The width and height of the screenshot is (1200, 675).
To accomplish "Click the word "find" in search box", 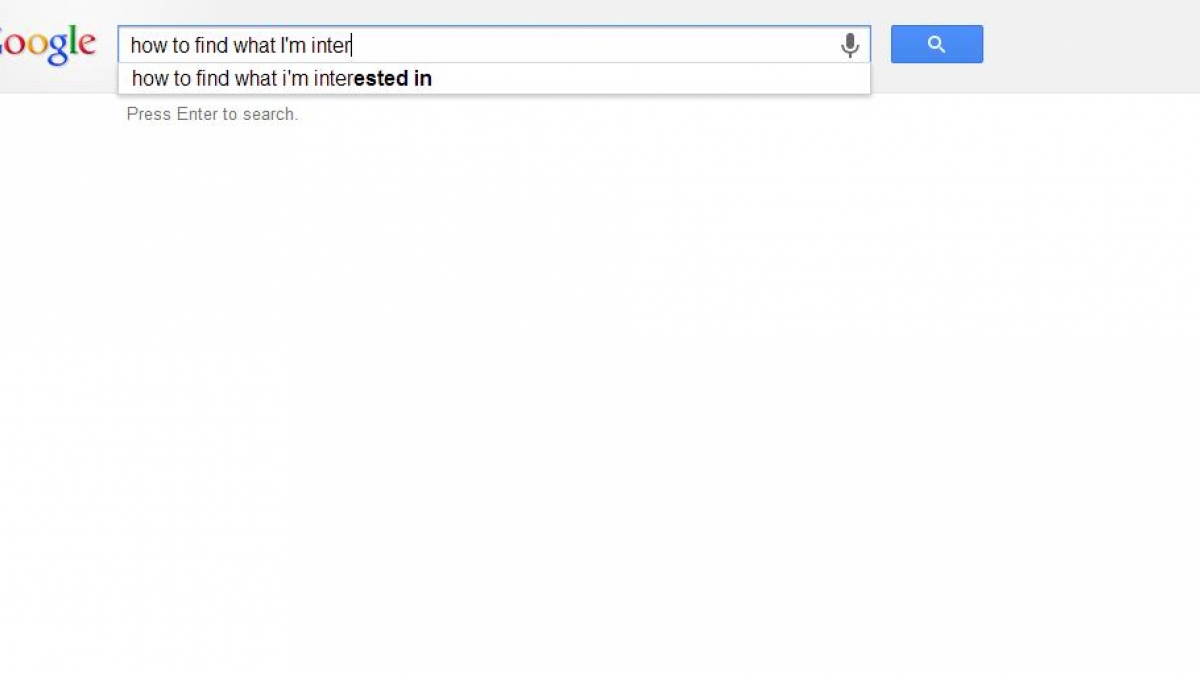I will point(211,45).
